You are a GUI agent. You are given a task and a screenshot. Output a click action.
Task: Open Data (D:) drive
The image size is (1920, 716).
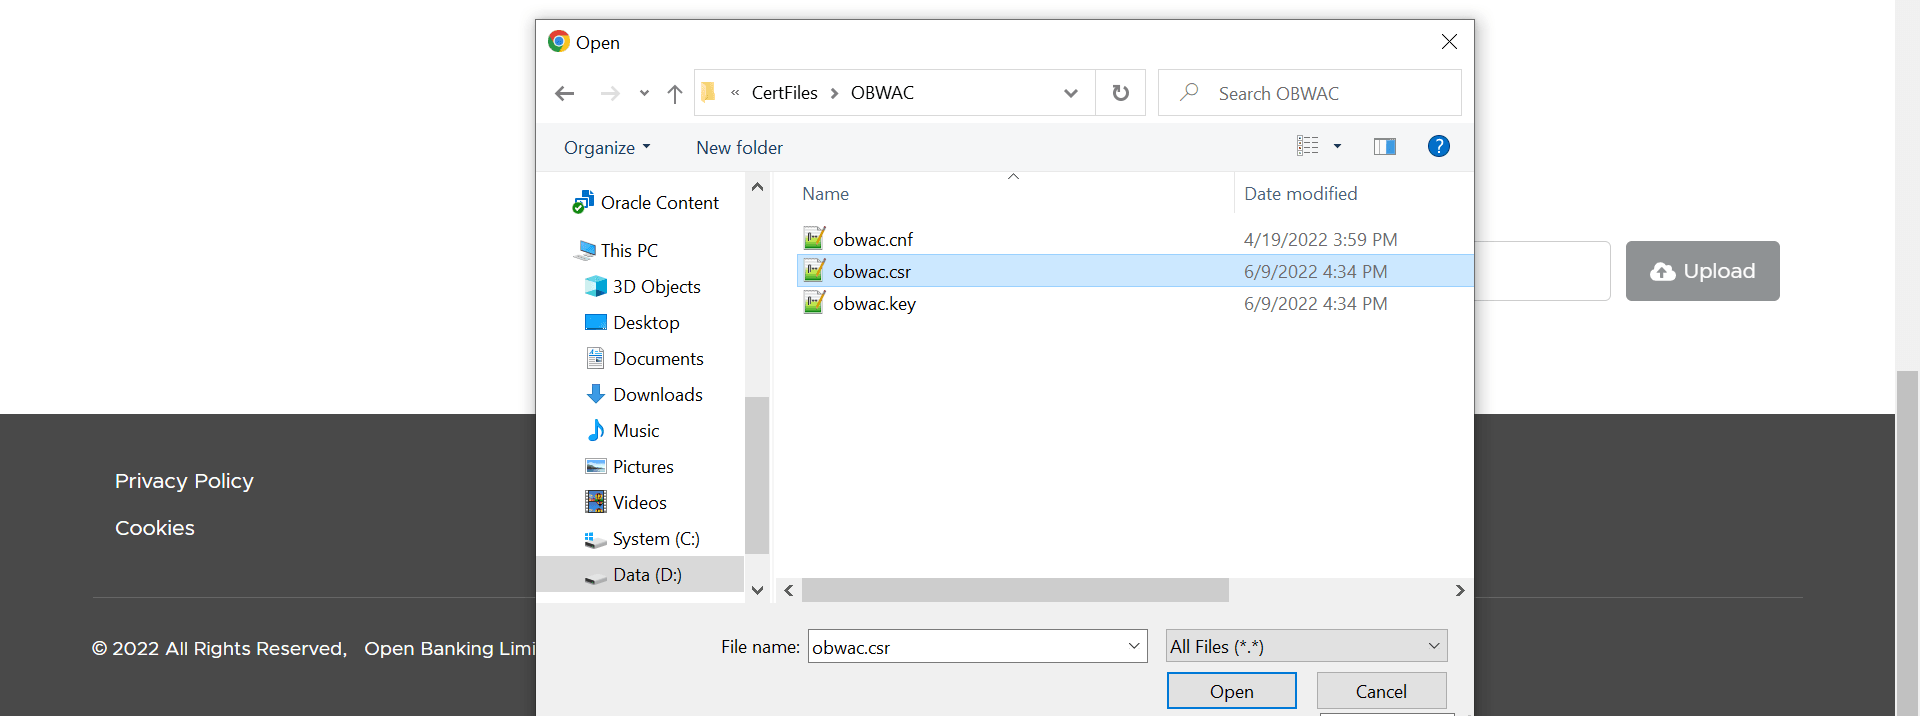coord(647,575)
